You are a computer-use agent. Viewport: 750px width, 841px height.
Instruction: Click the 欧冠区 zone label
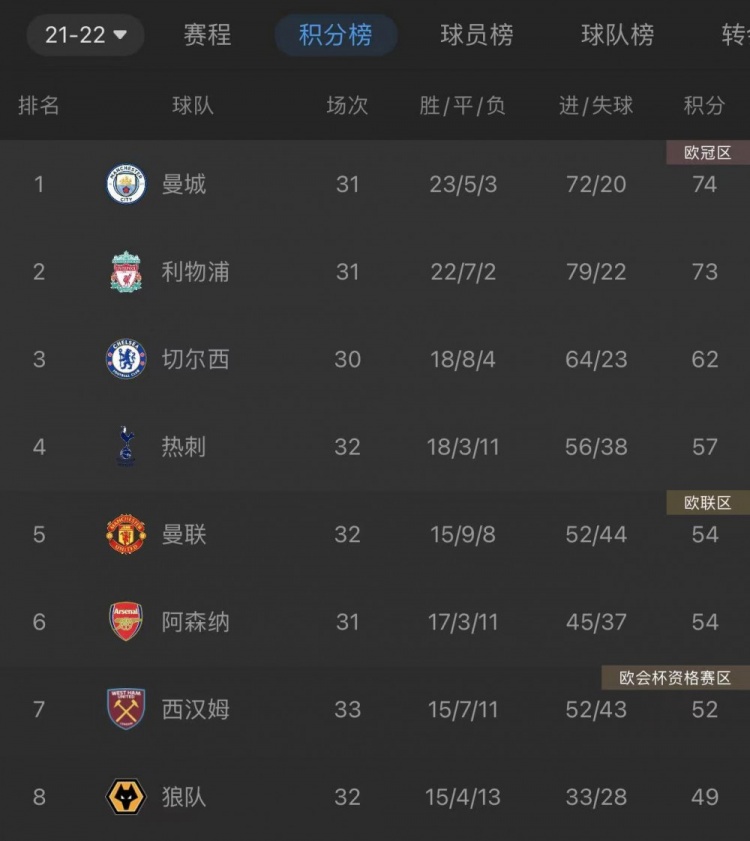(708, 153)
